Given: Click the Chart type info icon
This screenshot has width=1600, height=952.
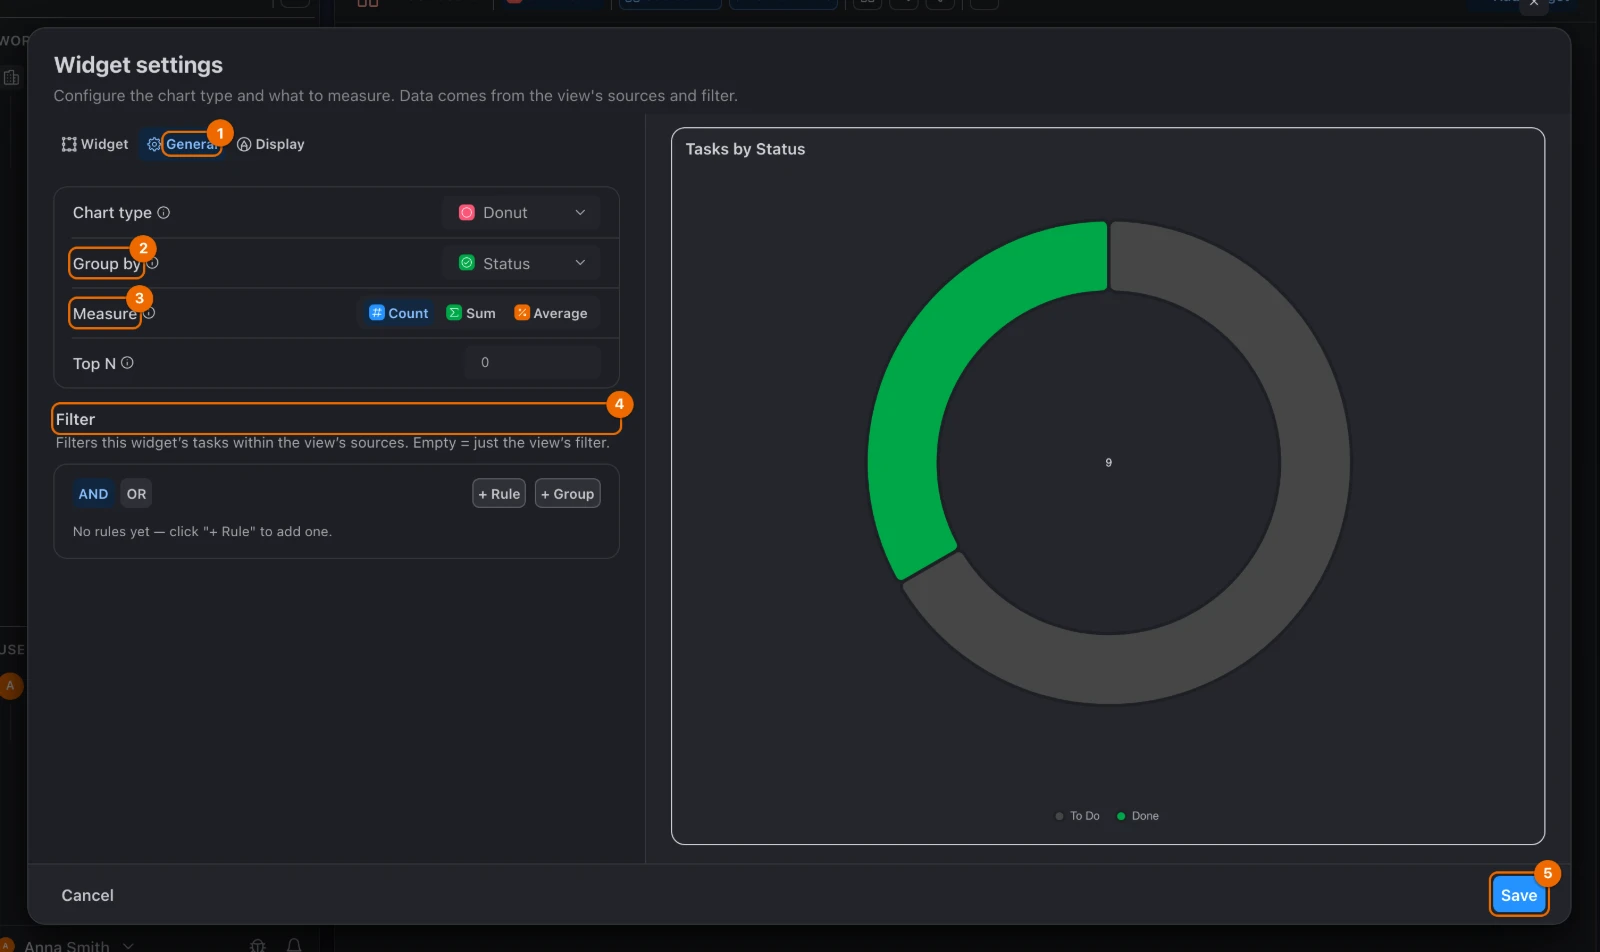Looking at the screenshot, I should [x=164, y=213].
